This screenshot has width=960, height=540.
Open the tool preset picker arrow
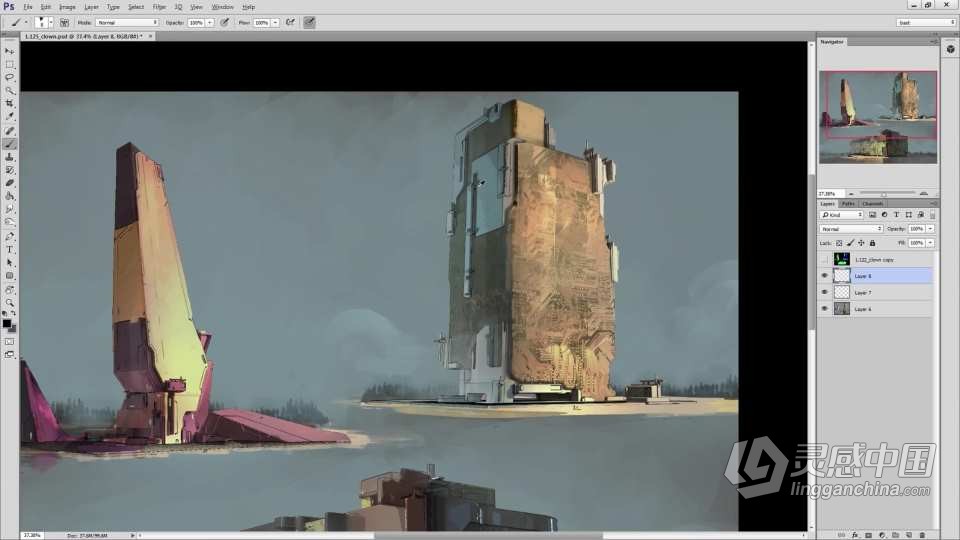coord(26,22)
